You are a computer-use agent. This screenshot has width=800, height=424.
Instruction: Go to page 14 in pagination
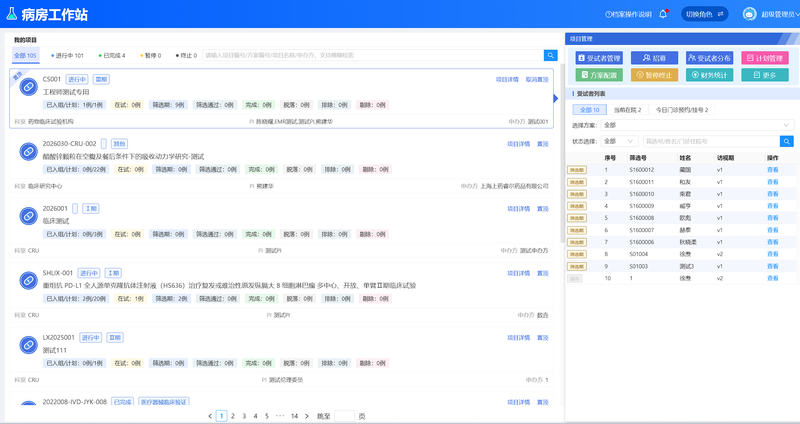click(x=294, y=416)
